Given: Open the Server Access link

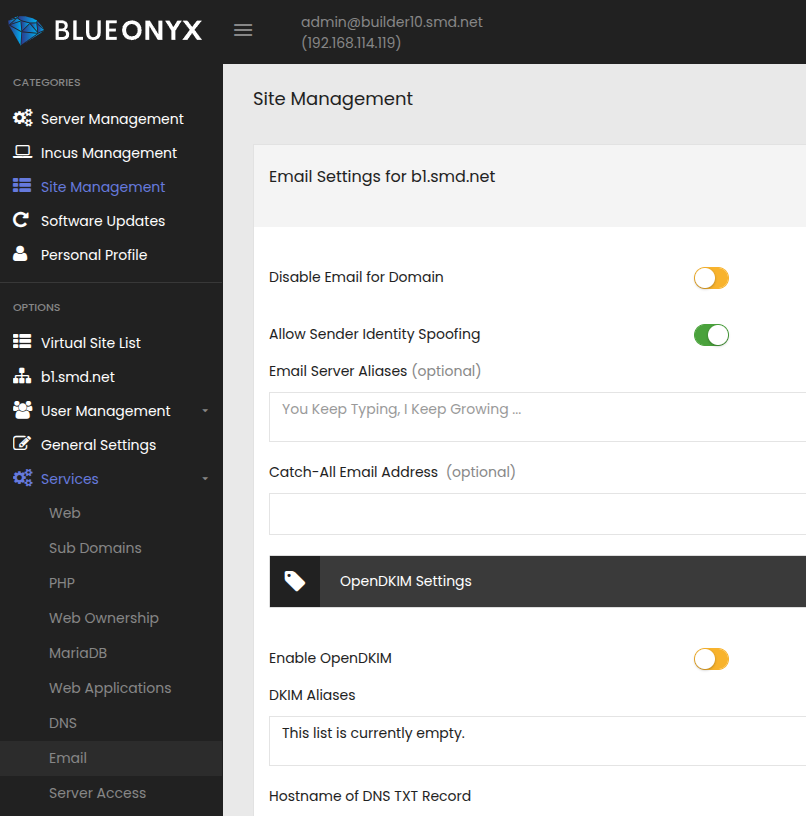Looking at the screenshot, I should pos(97,793).
